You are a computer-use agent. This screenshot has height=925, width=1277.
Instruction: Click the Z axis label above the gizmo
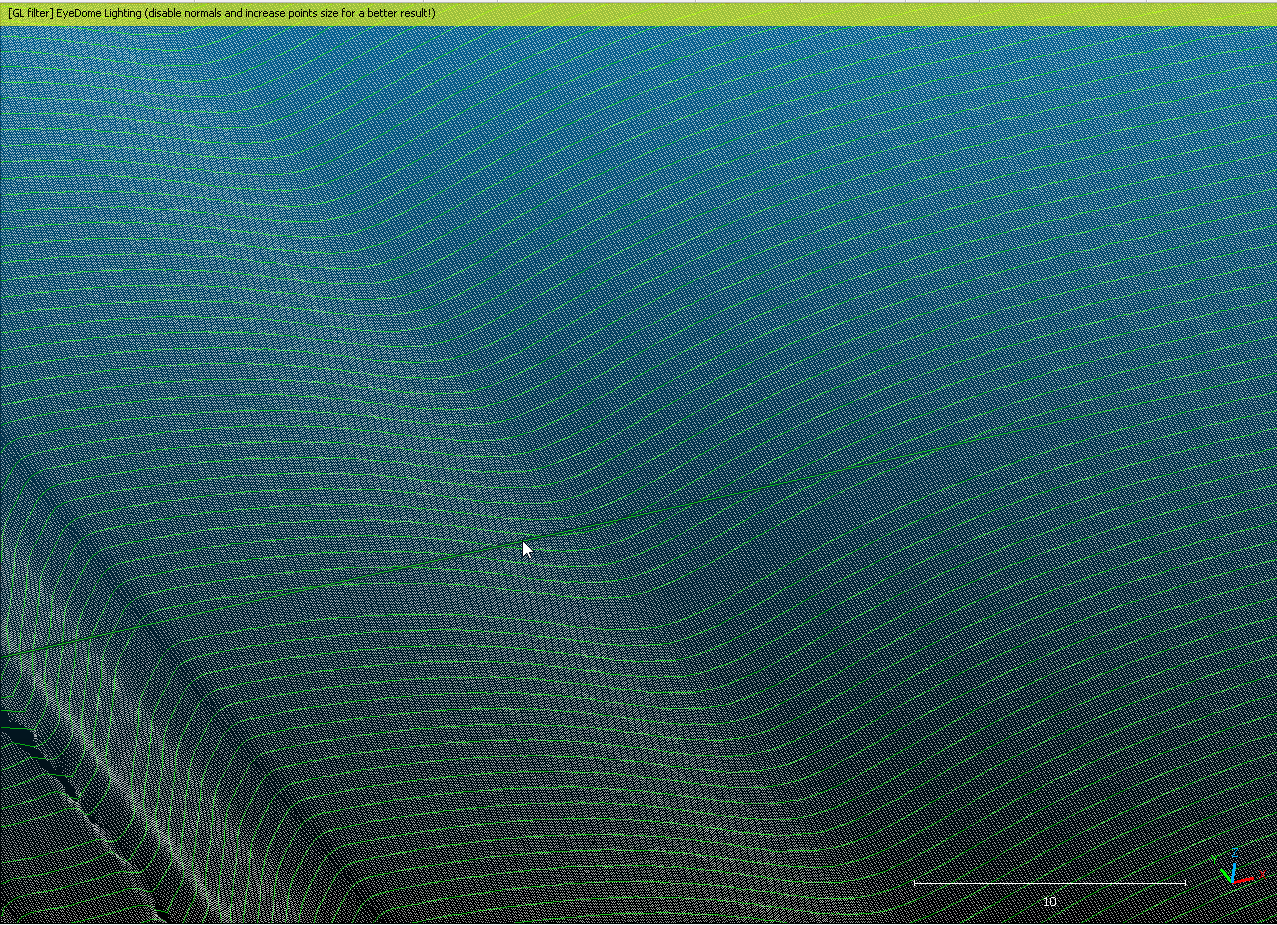[x=1235, y=852]
